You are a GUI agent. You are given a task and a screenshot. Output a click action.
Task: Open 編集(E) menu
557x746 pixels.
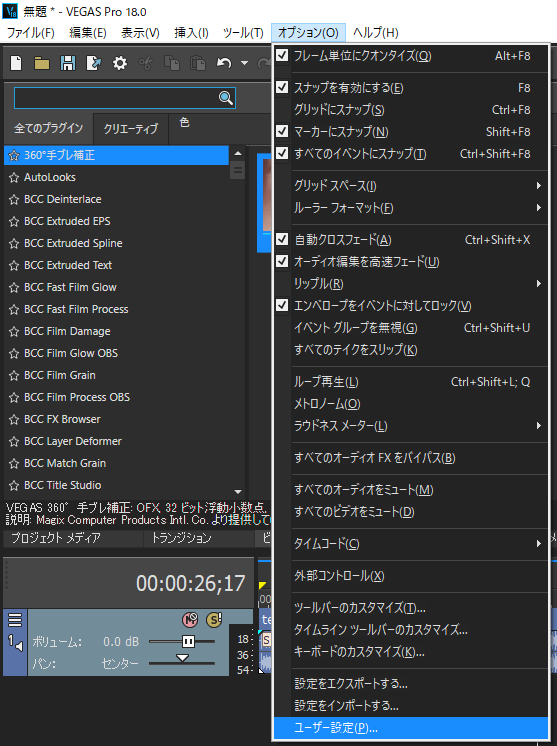[x=88, y=33]
